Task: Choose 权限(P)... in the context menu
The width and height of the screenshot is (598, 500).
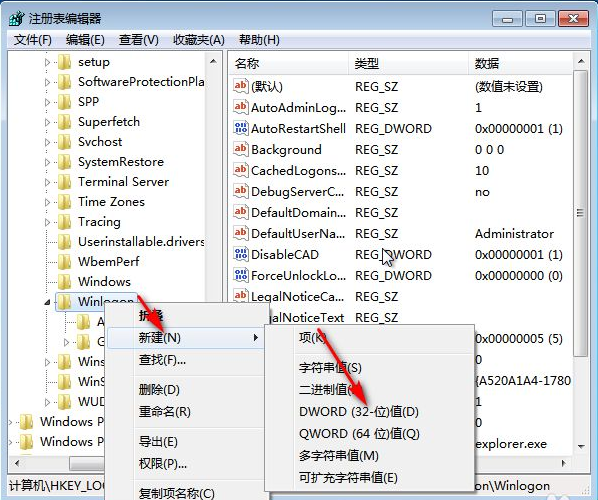Action: pyautogui.click(x=185, y=463)
